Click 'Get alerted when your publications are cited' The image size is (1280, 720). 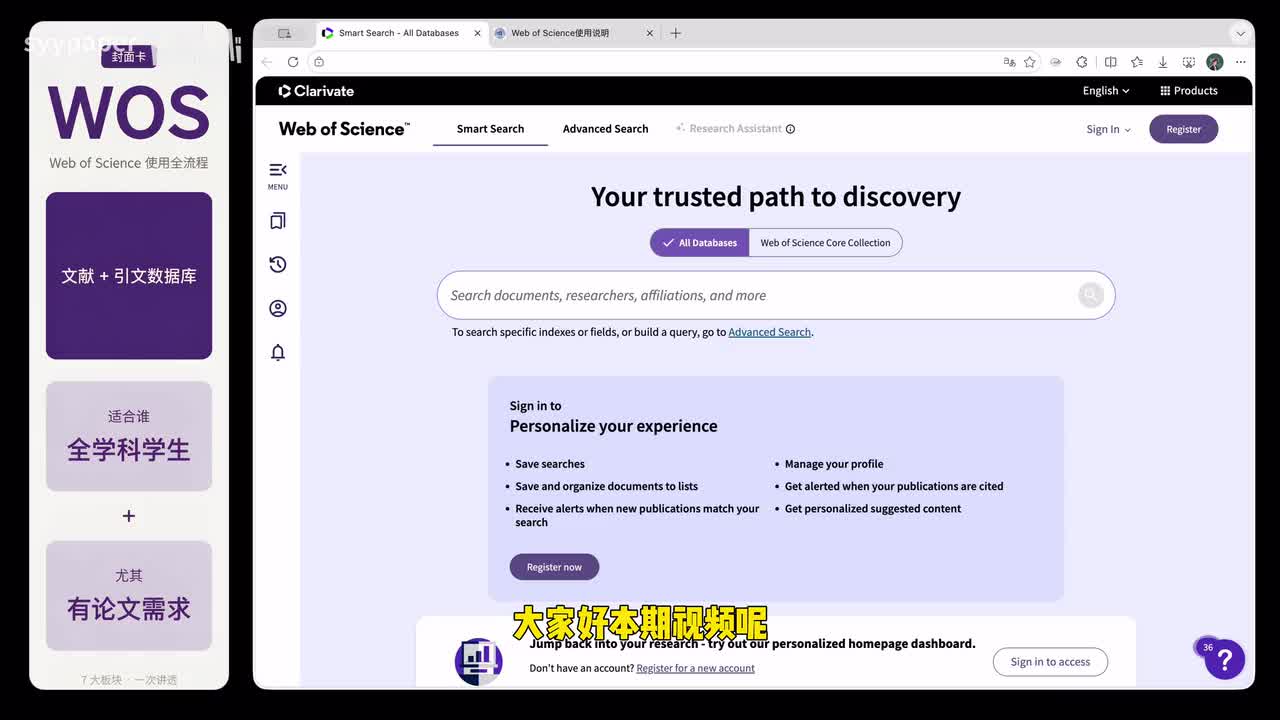point(894,486)
